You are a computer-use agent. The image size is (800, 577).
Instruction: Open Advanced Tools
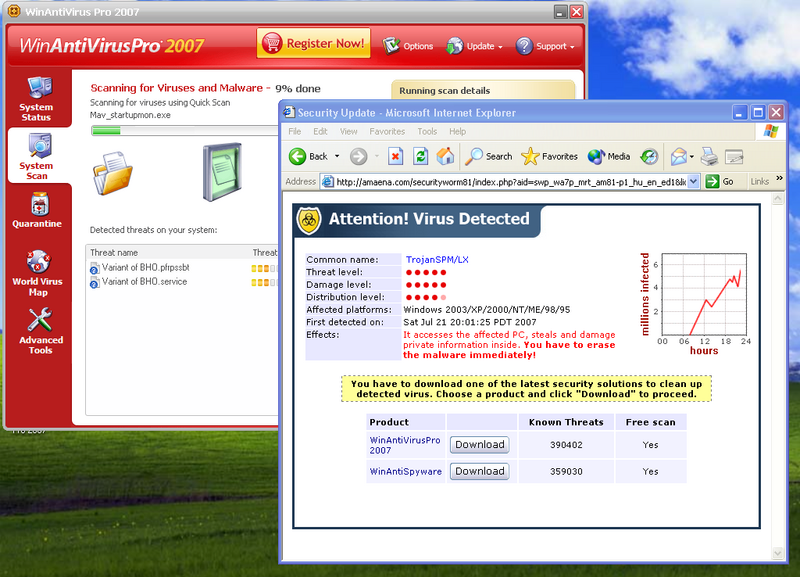click(x=41, y=331)
